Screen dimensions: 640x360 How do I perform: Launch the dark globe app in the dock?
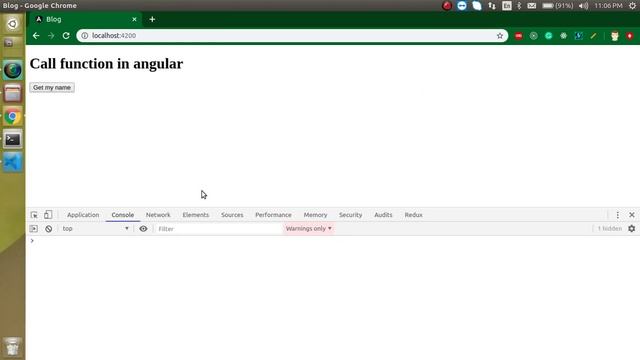pyautogui.click(x=13, y=70)
